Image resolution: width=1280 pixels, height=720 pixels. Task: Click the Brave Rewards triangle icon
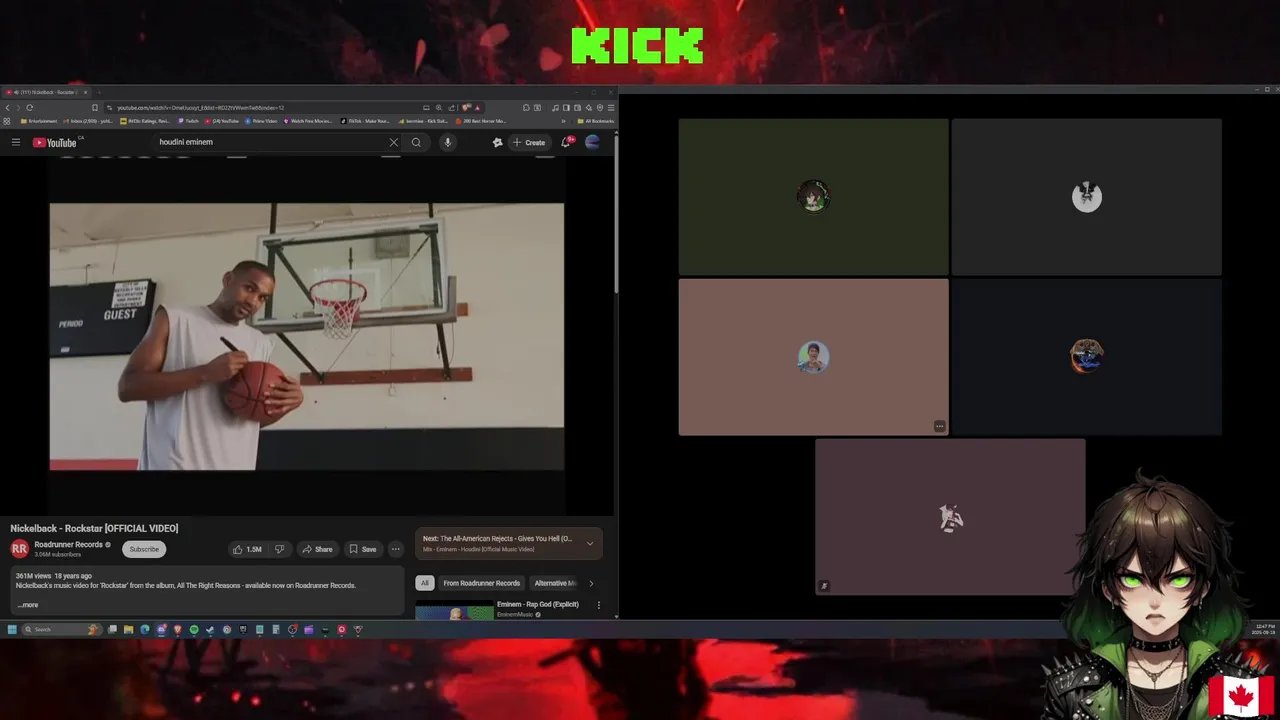(477, 107)
